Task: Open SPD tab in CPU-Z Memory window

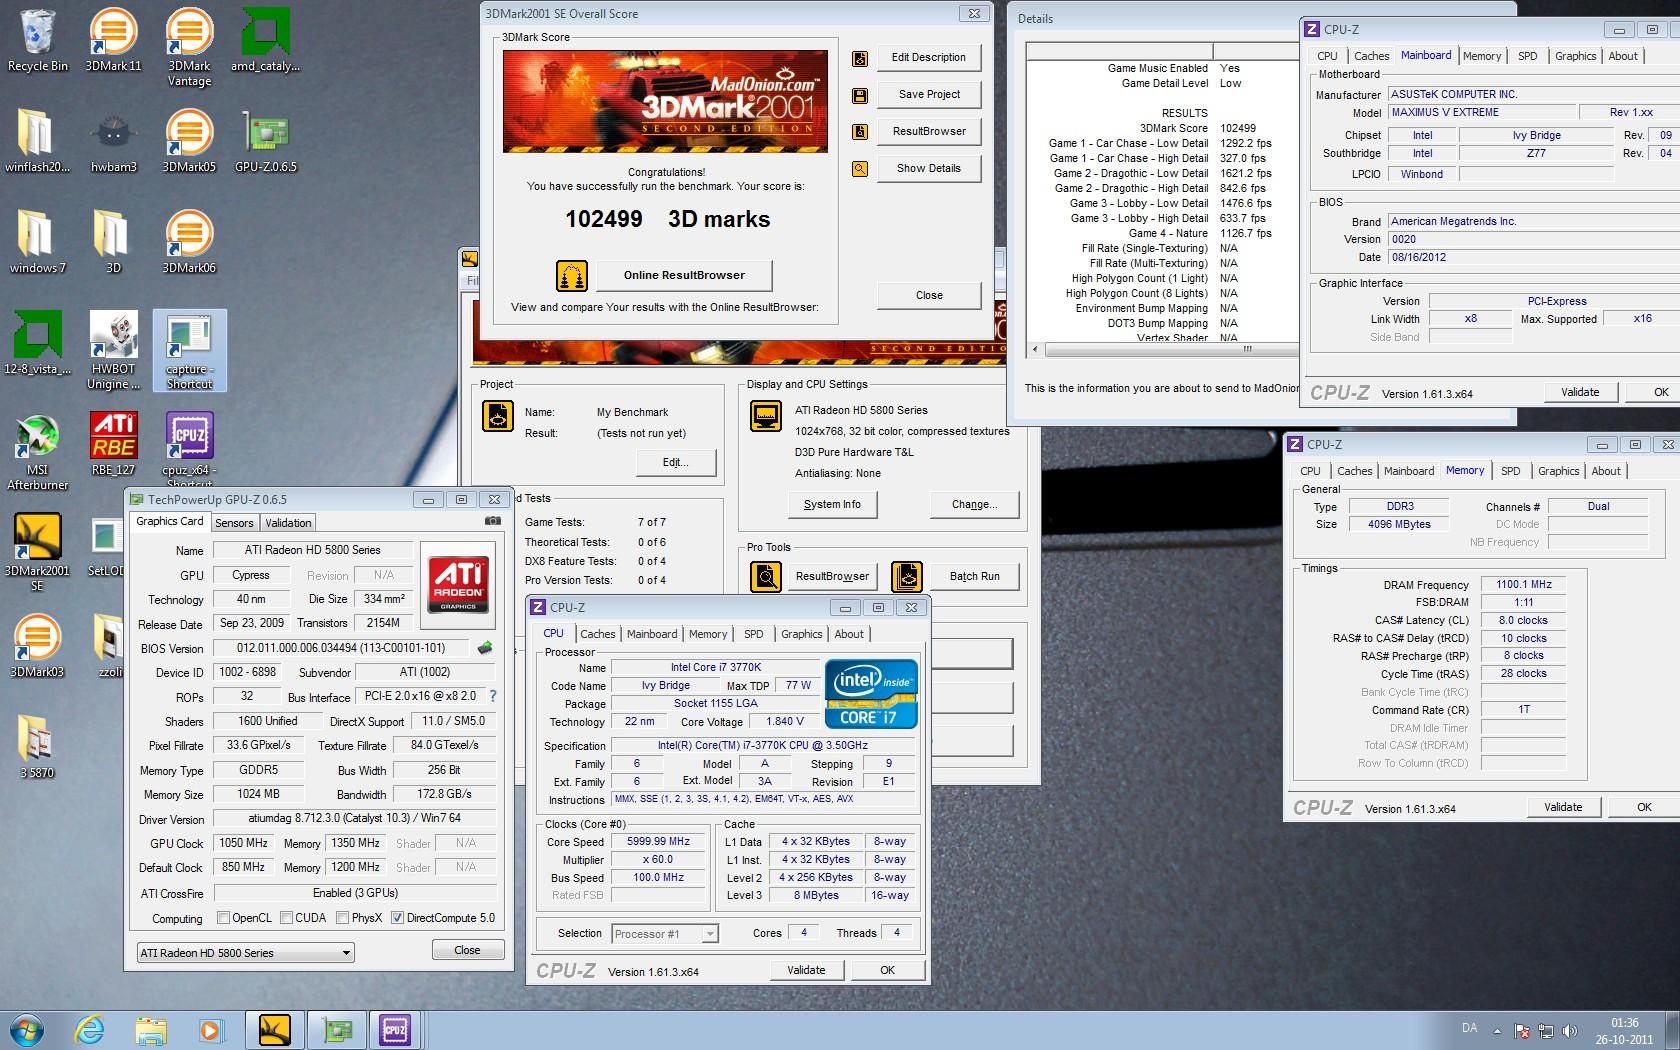Action: 1511,471
